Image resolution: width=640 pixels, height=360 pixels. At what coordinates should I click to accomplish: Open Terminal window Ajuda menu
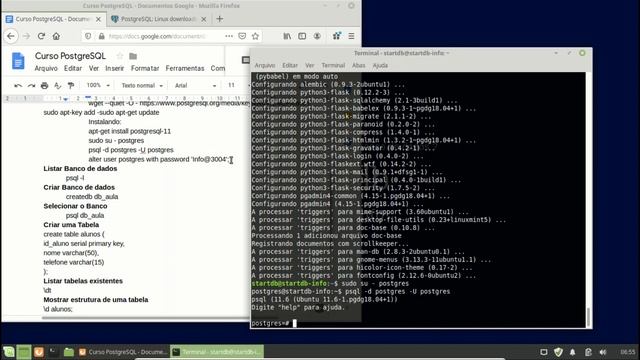point(380,65)
